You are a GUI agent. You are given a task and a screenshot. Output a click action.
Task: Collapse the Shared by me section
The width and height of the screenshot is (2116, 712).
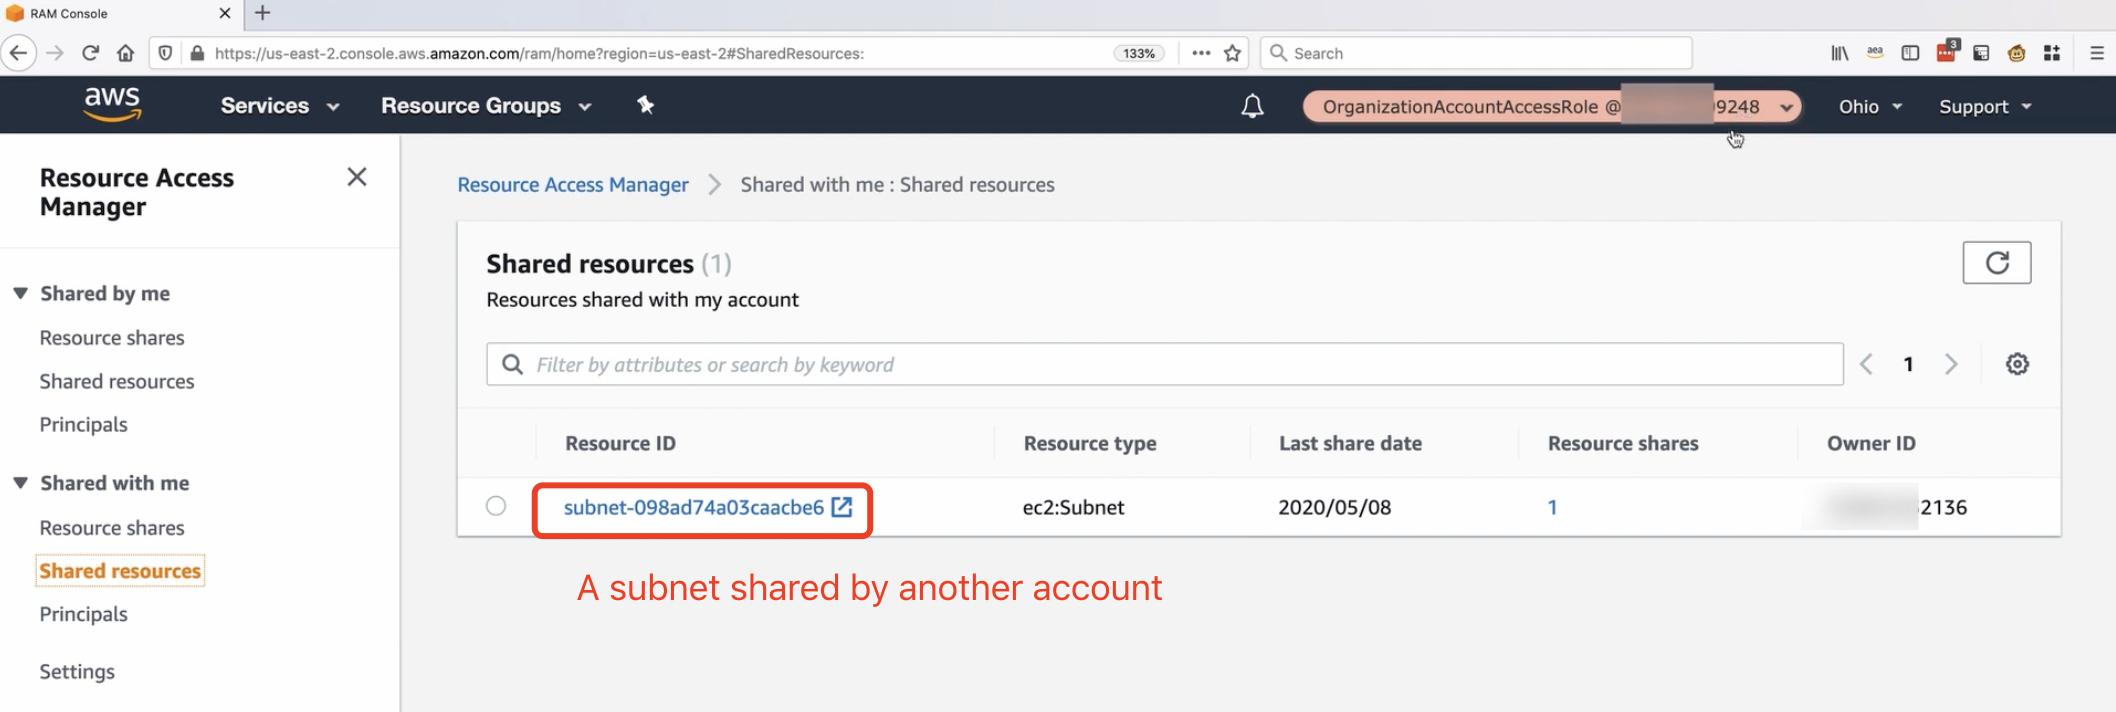pos(21,293)
